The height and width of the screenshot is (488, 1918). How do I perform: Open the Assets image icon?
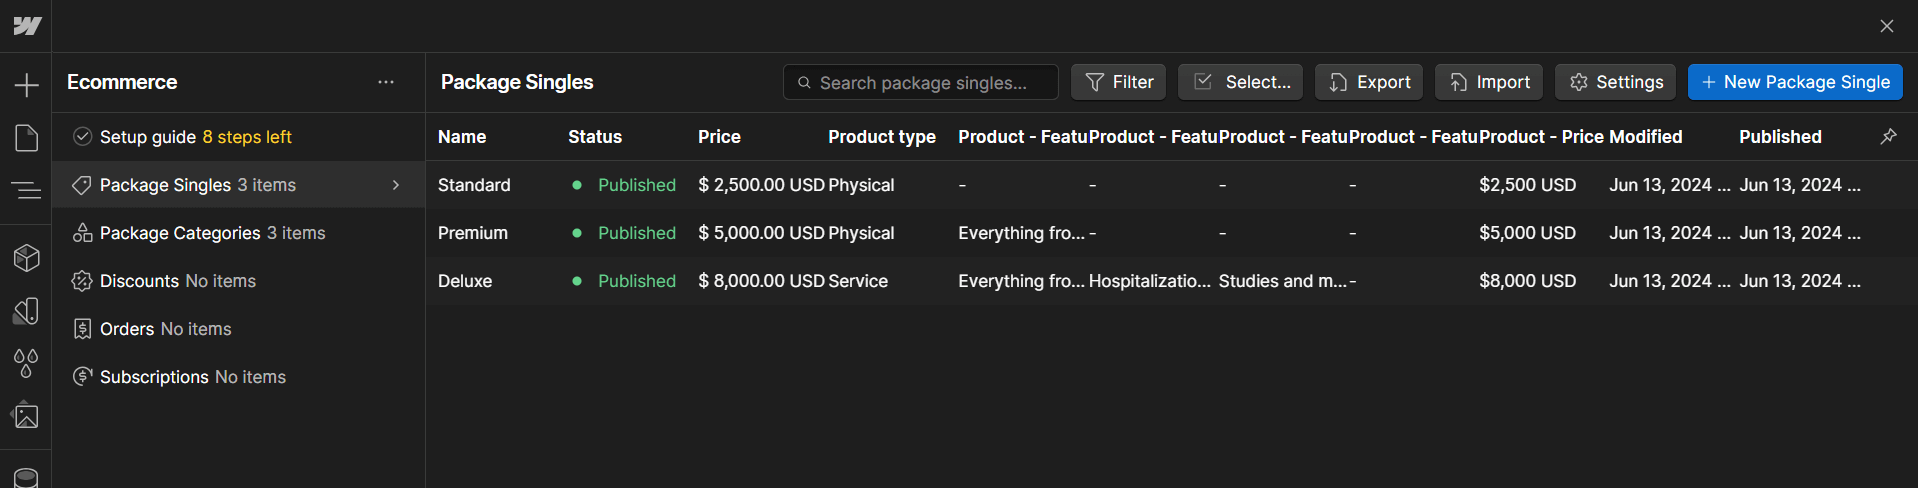point(26,415)
